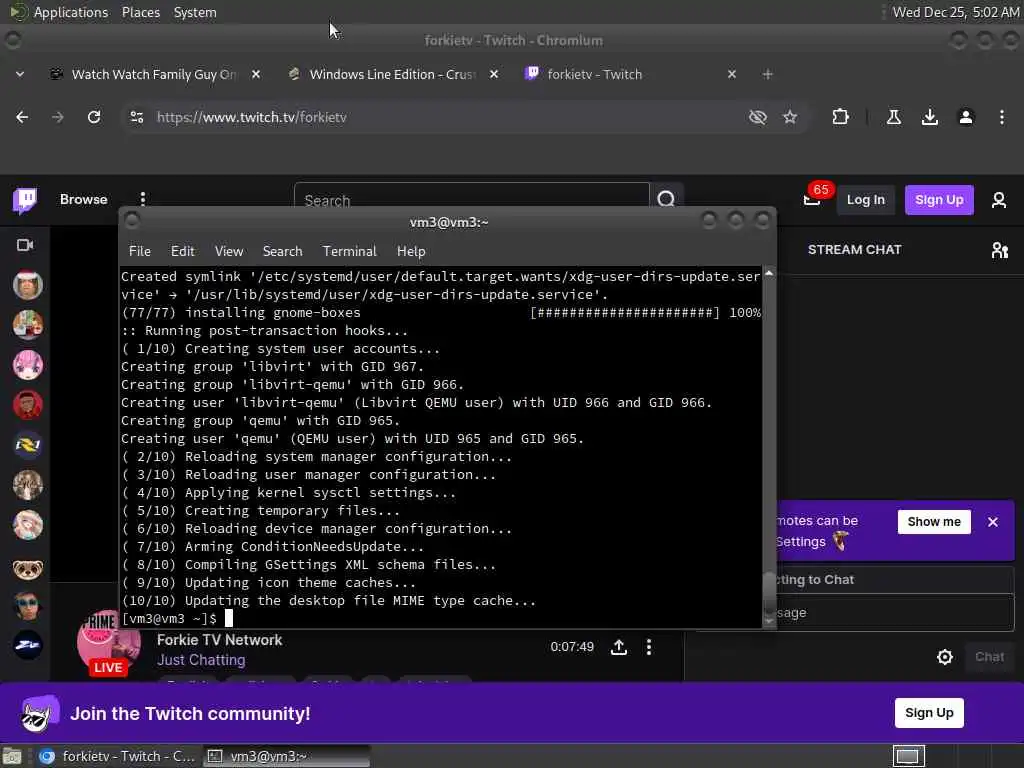Open the Santa hat channel avatar in sidebar
1024x768 pixels.
pos(27,285)
